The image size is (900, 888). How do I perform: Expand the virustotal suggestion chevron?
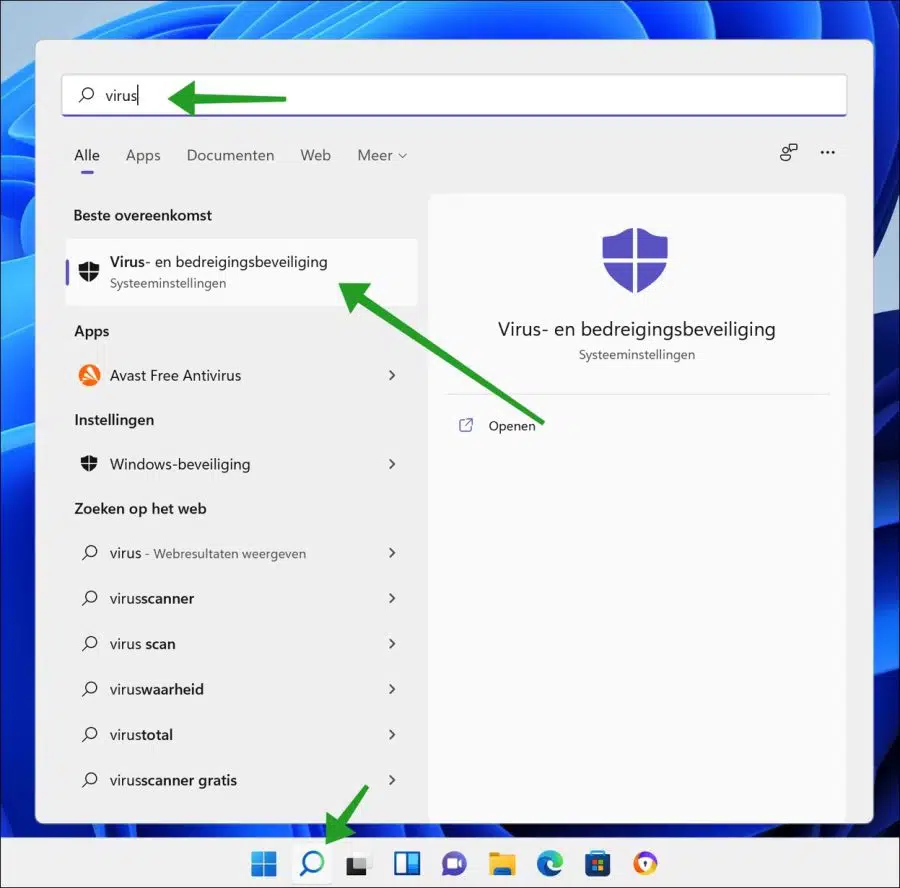pyautogui.click(x=392, y=734)
